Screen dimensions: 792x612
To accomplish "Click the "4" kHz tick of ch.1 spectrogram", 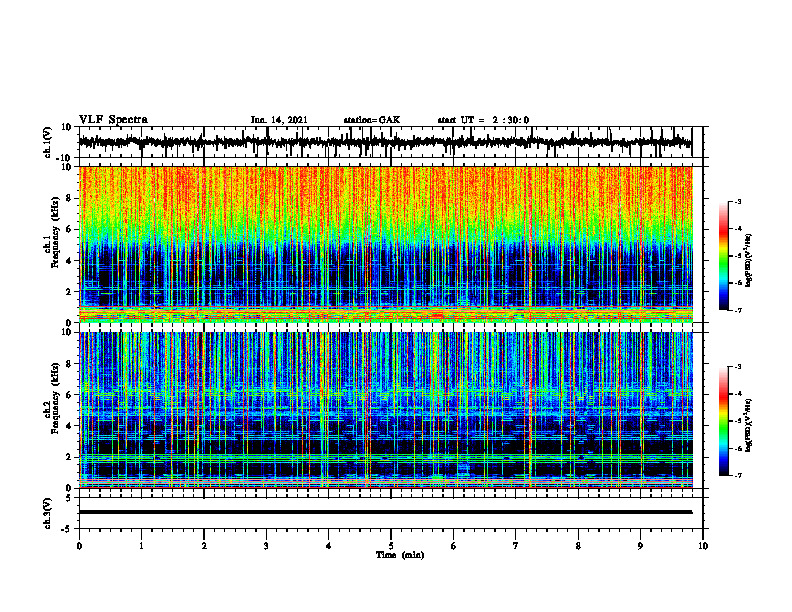I will point(69,261).
